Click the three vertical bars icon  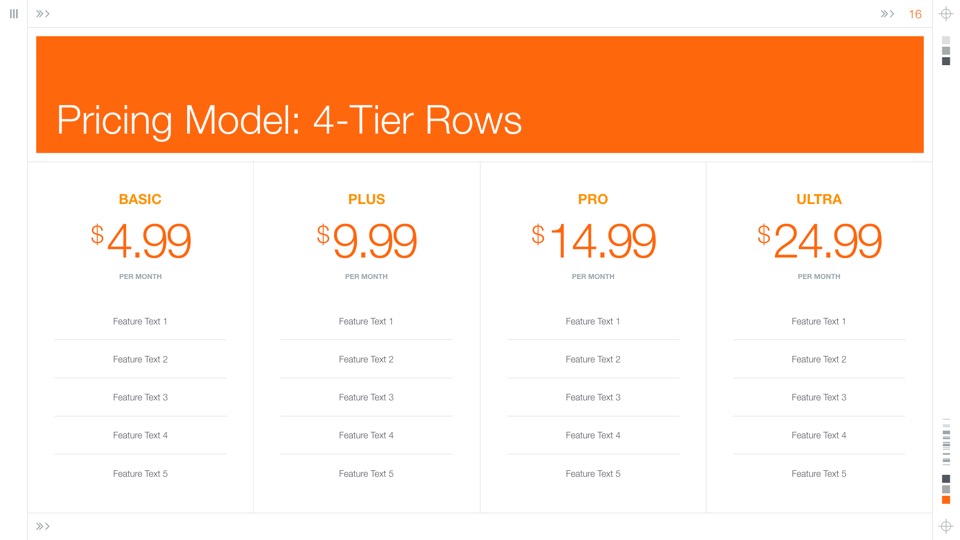[14, 14]
